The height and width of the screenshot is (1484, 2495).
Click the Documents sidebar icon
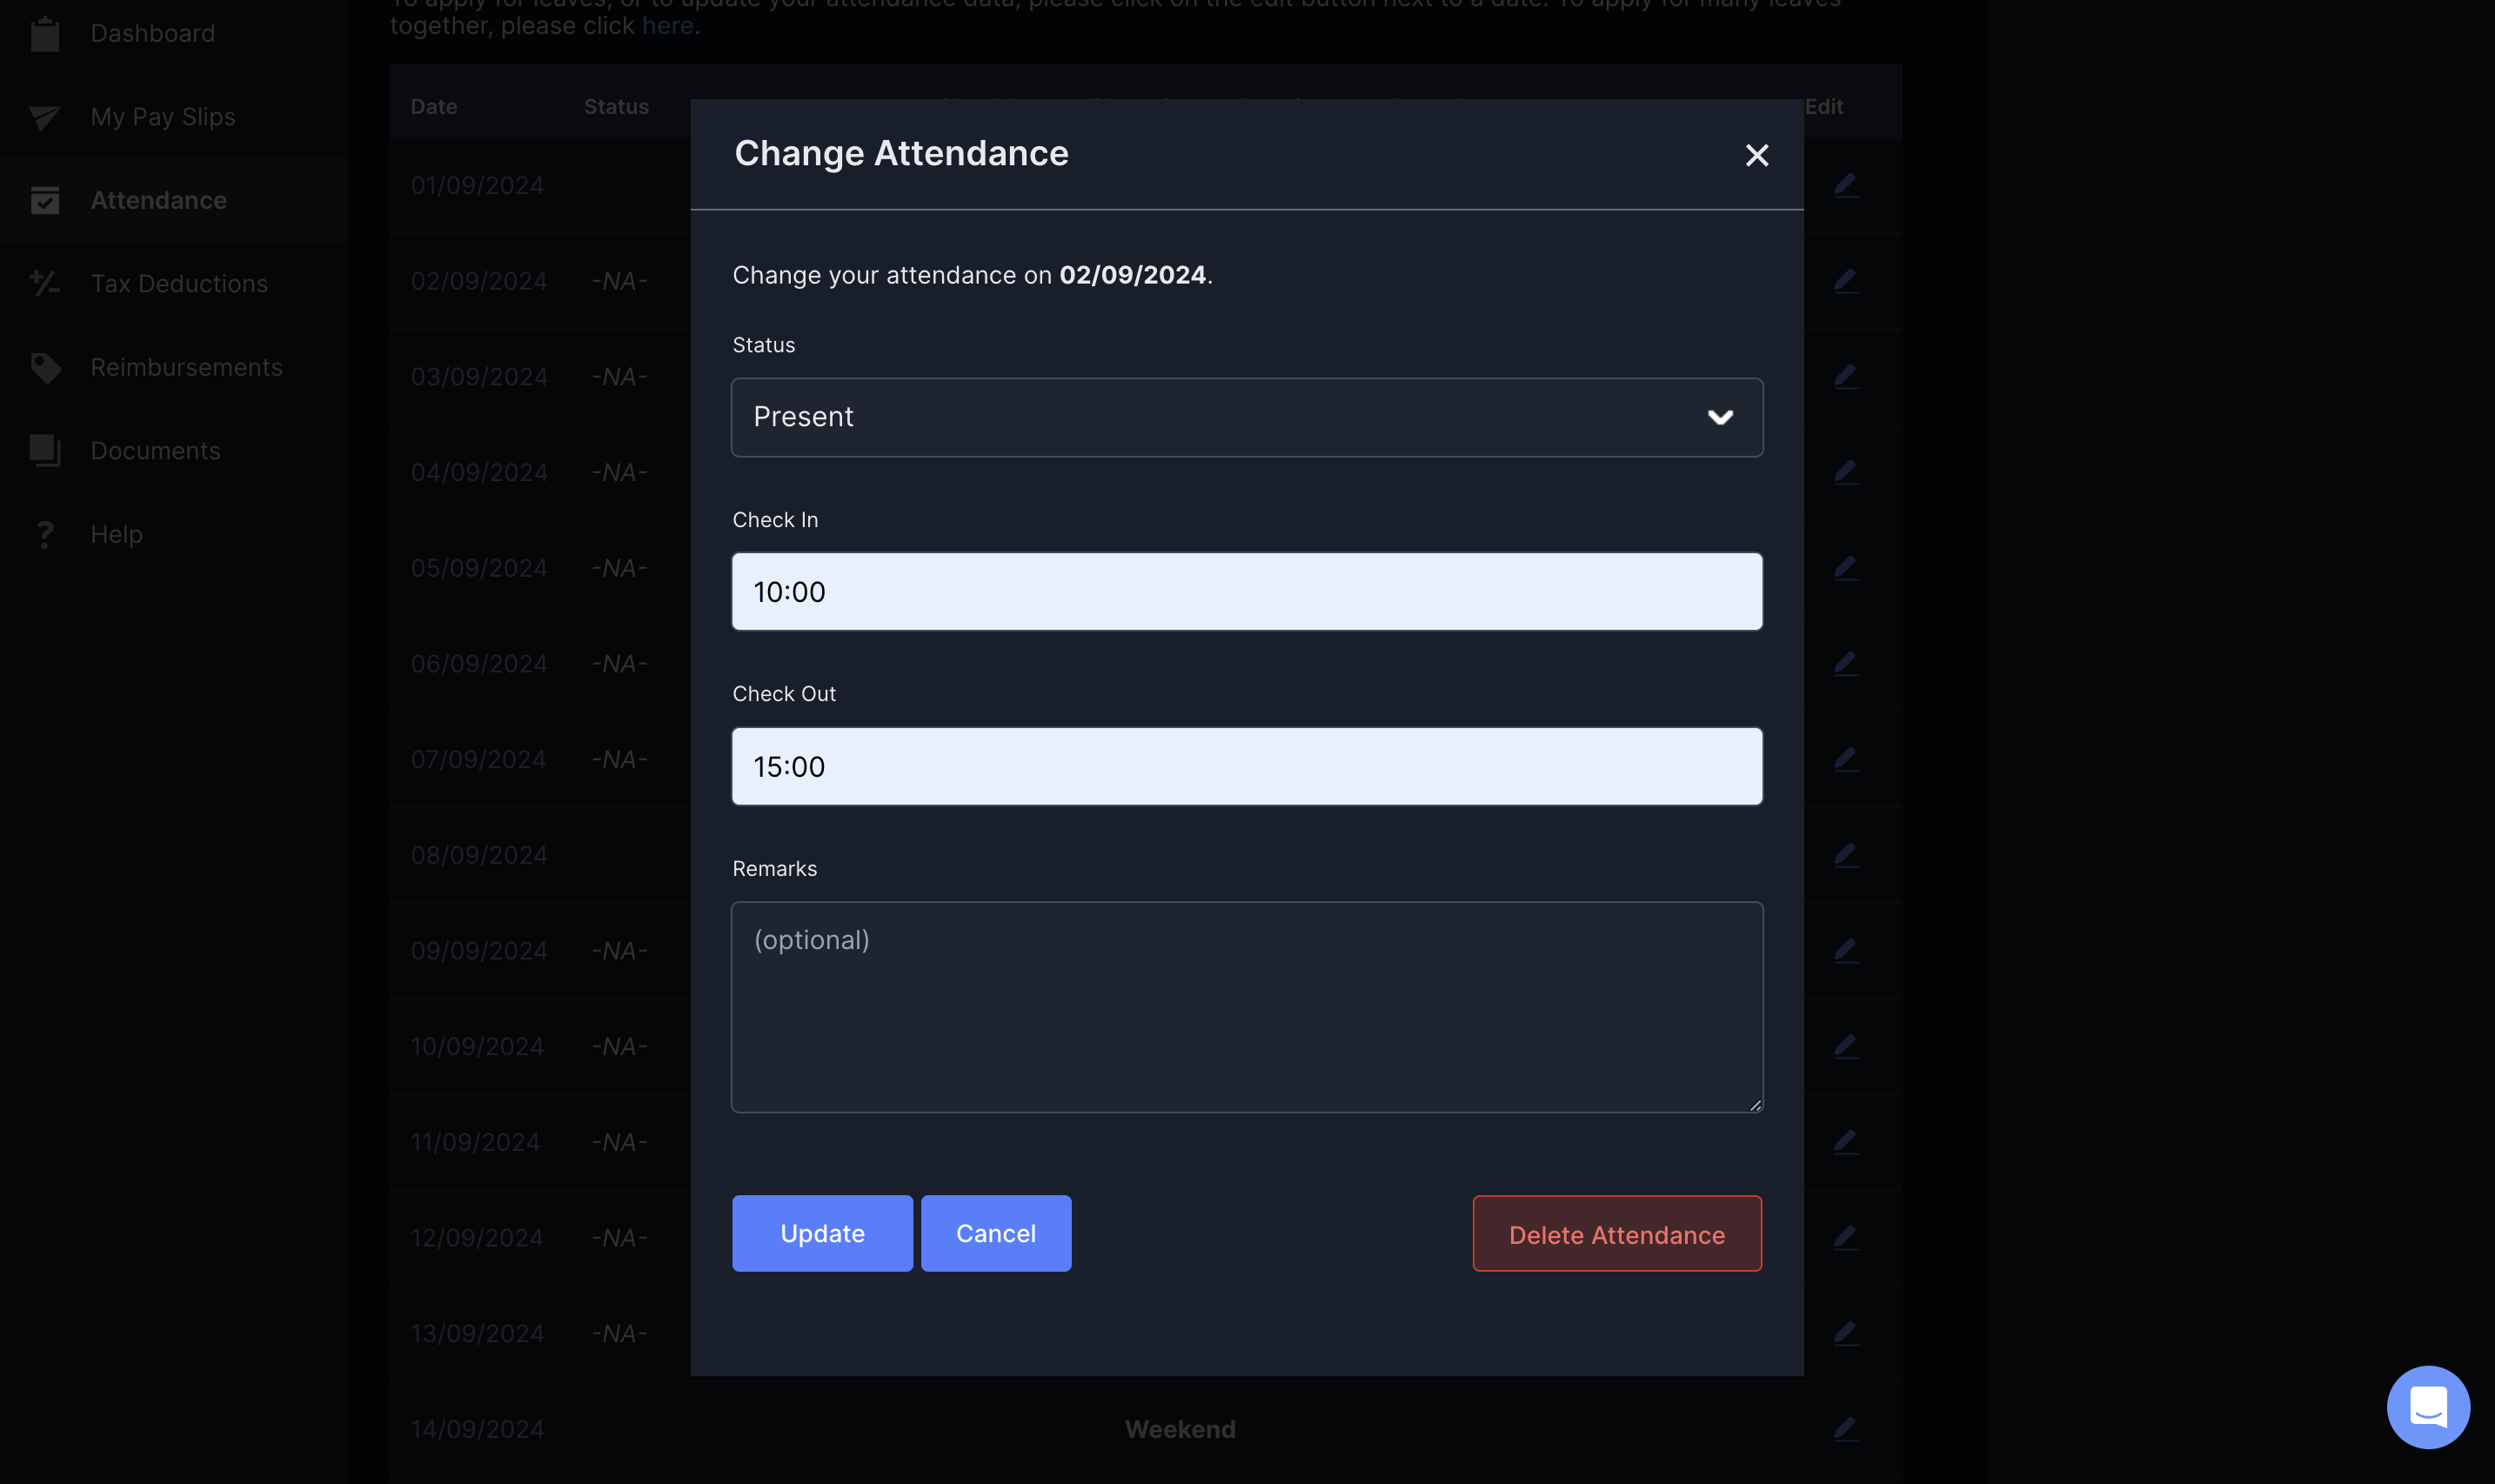point(46,451)
